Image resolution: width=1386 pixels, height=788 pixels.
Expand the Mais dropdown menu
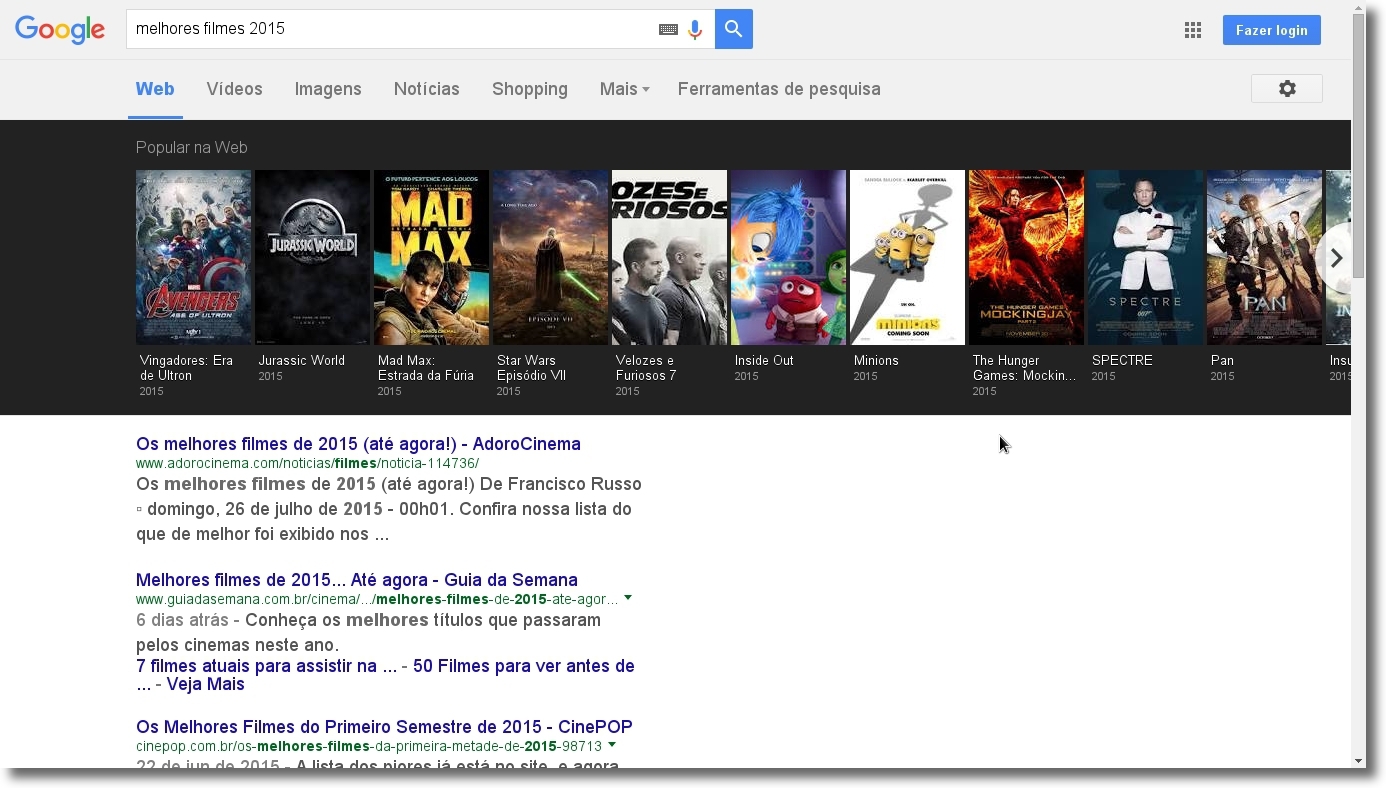624,89
